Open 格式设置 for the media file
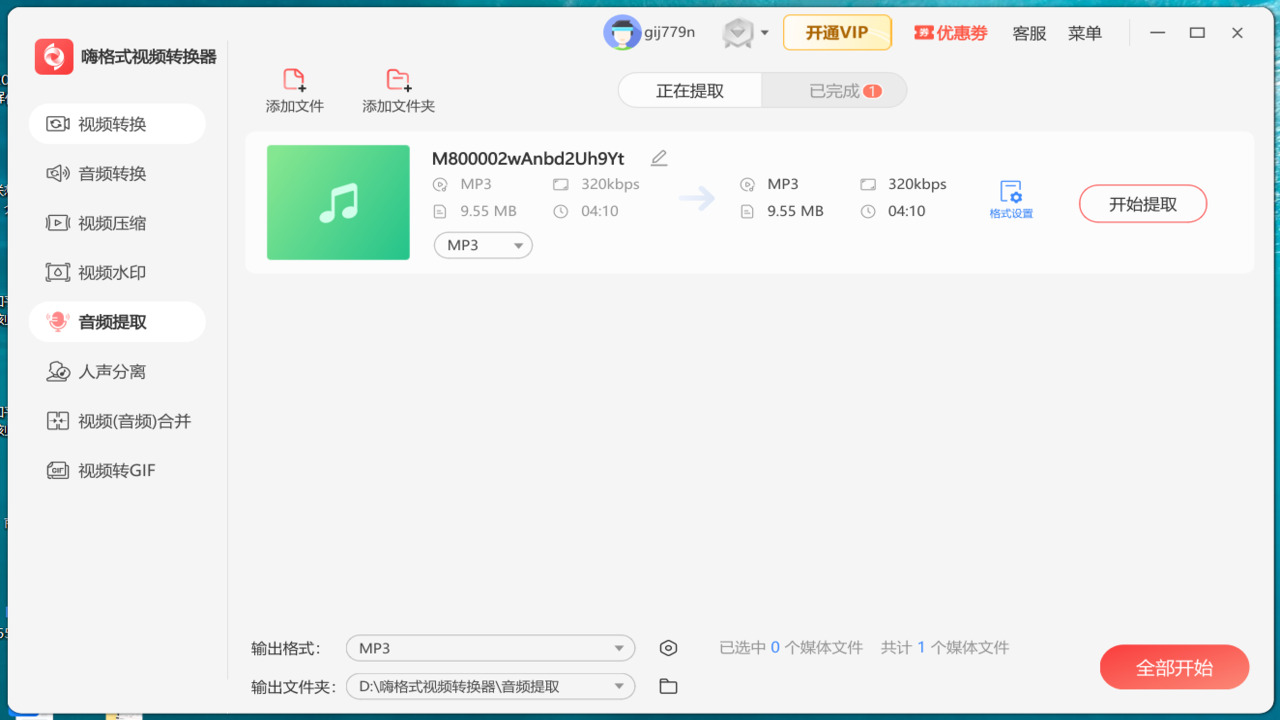Screen dimensions: 1280x720 pyautogui.click(x=1012, y=197)
